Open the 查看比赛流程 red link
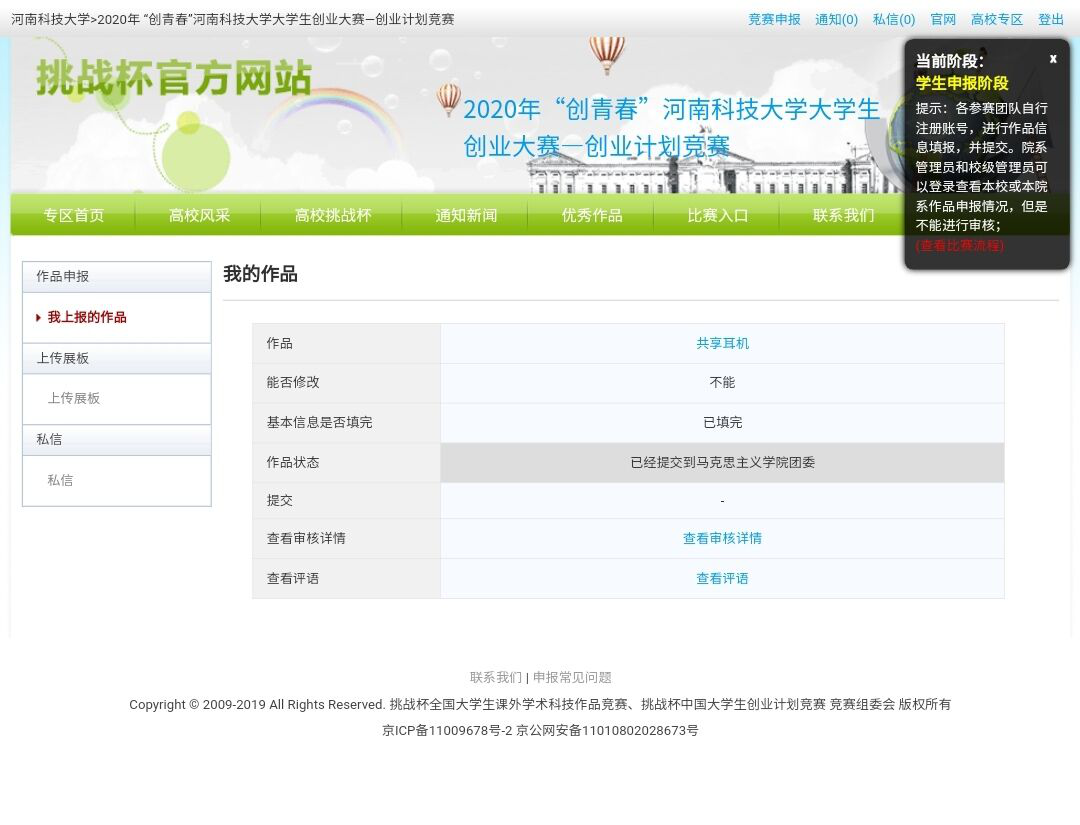 (x=959, y=245)
